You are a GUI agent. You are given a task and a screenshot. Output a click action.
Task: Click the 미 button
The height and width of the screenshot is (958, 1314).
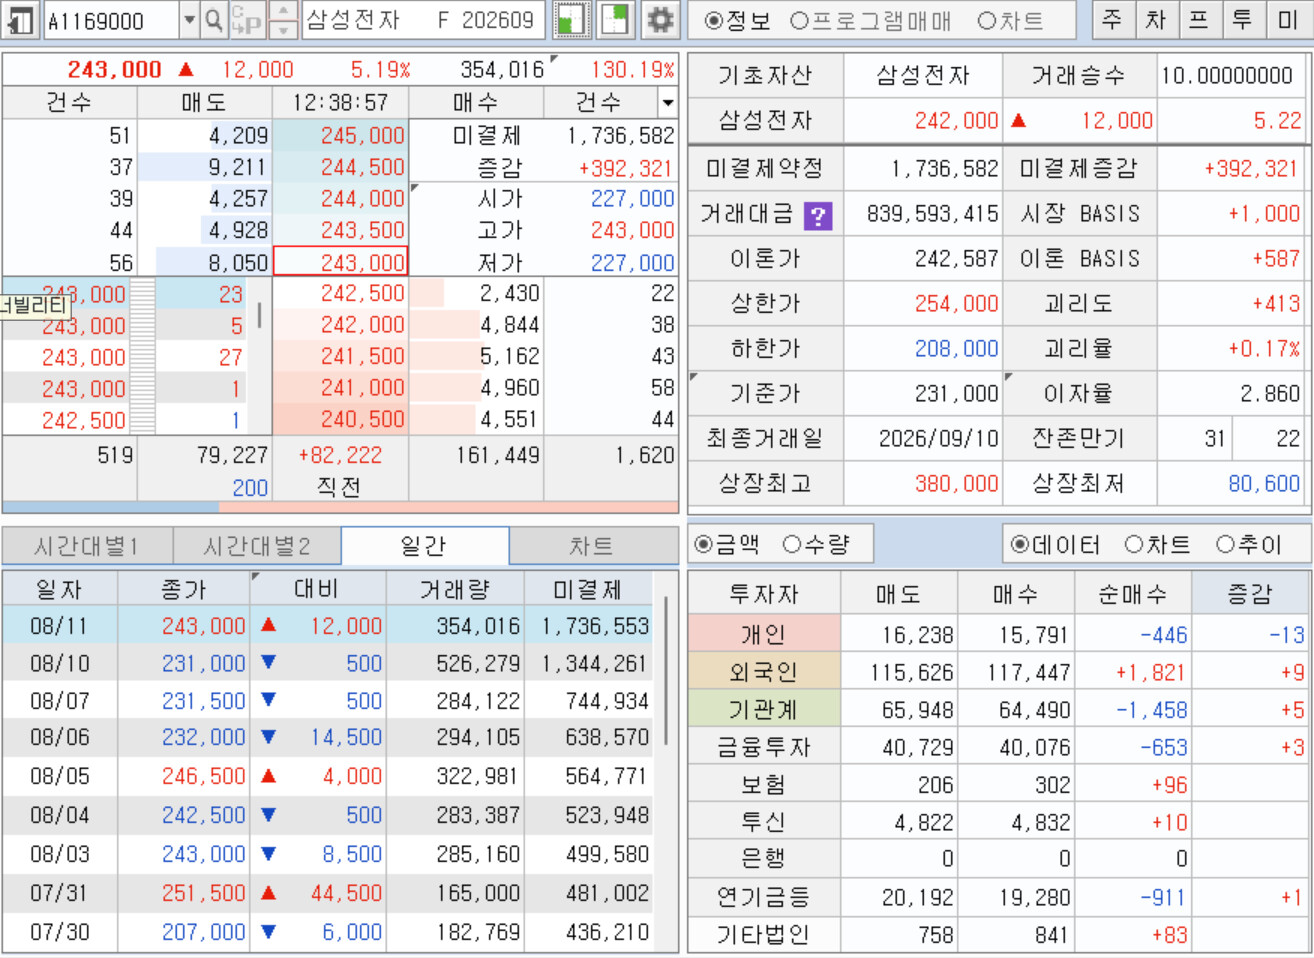pos(1287,20)
